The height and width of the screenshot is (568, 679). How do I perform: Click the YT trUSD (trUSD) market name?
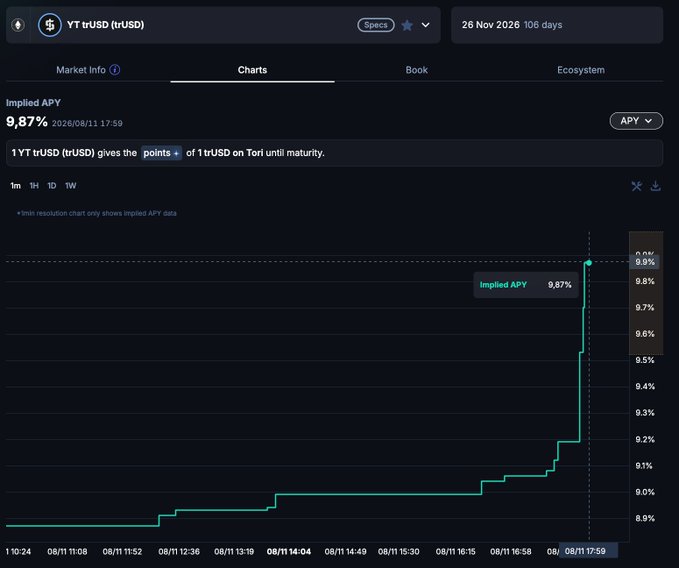[x=105, y=25]
